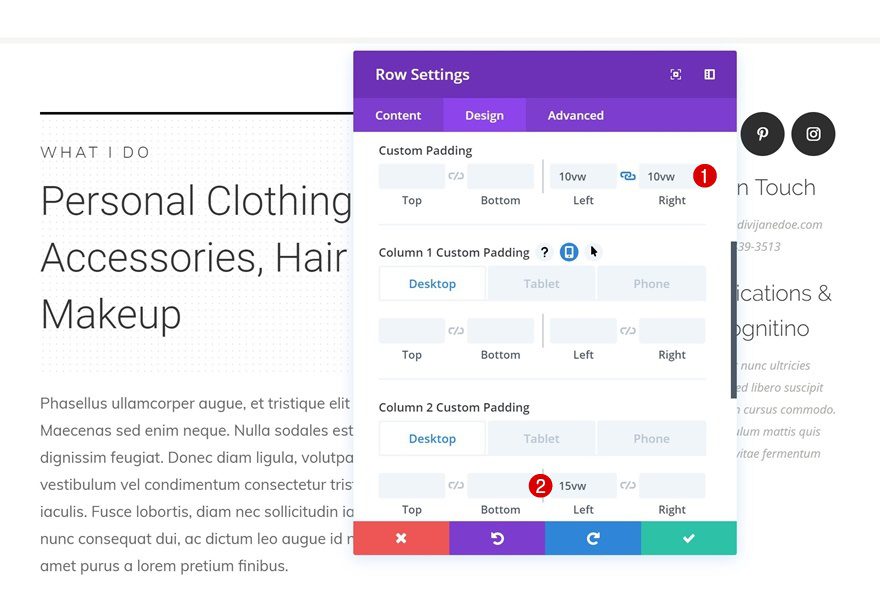This screenshot has height=614, width=880.
Task: Click the red X to discard changes
Action: click(x=401, y=537)
